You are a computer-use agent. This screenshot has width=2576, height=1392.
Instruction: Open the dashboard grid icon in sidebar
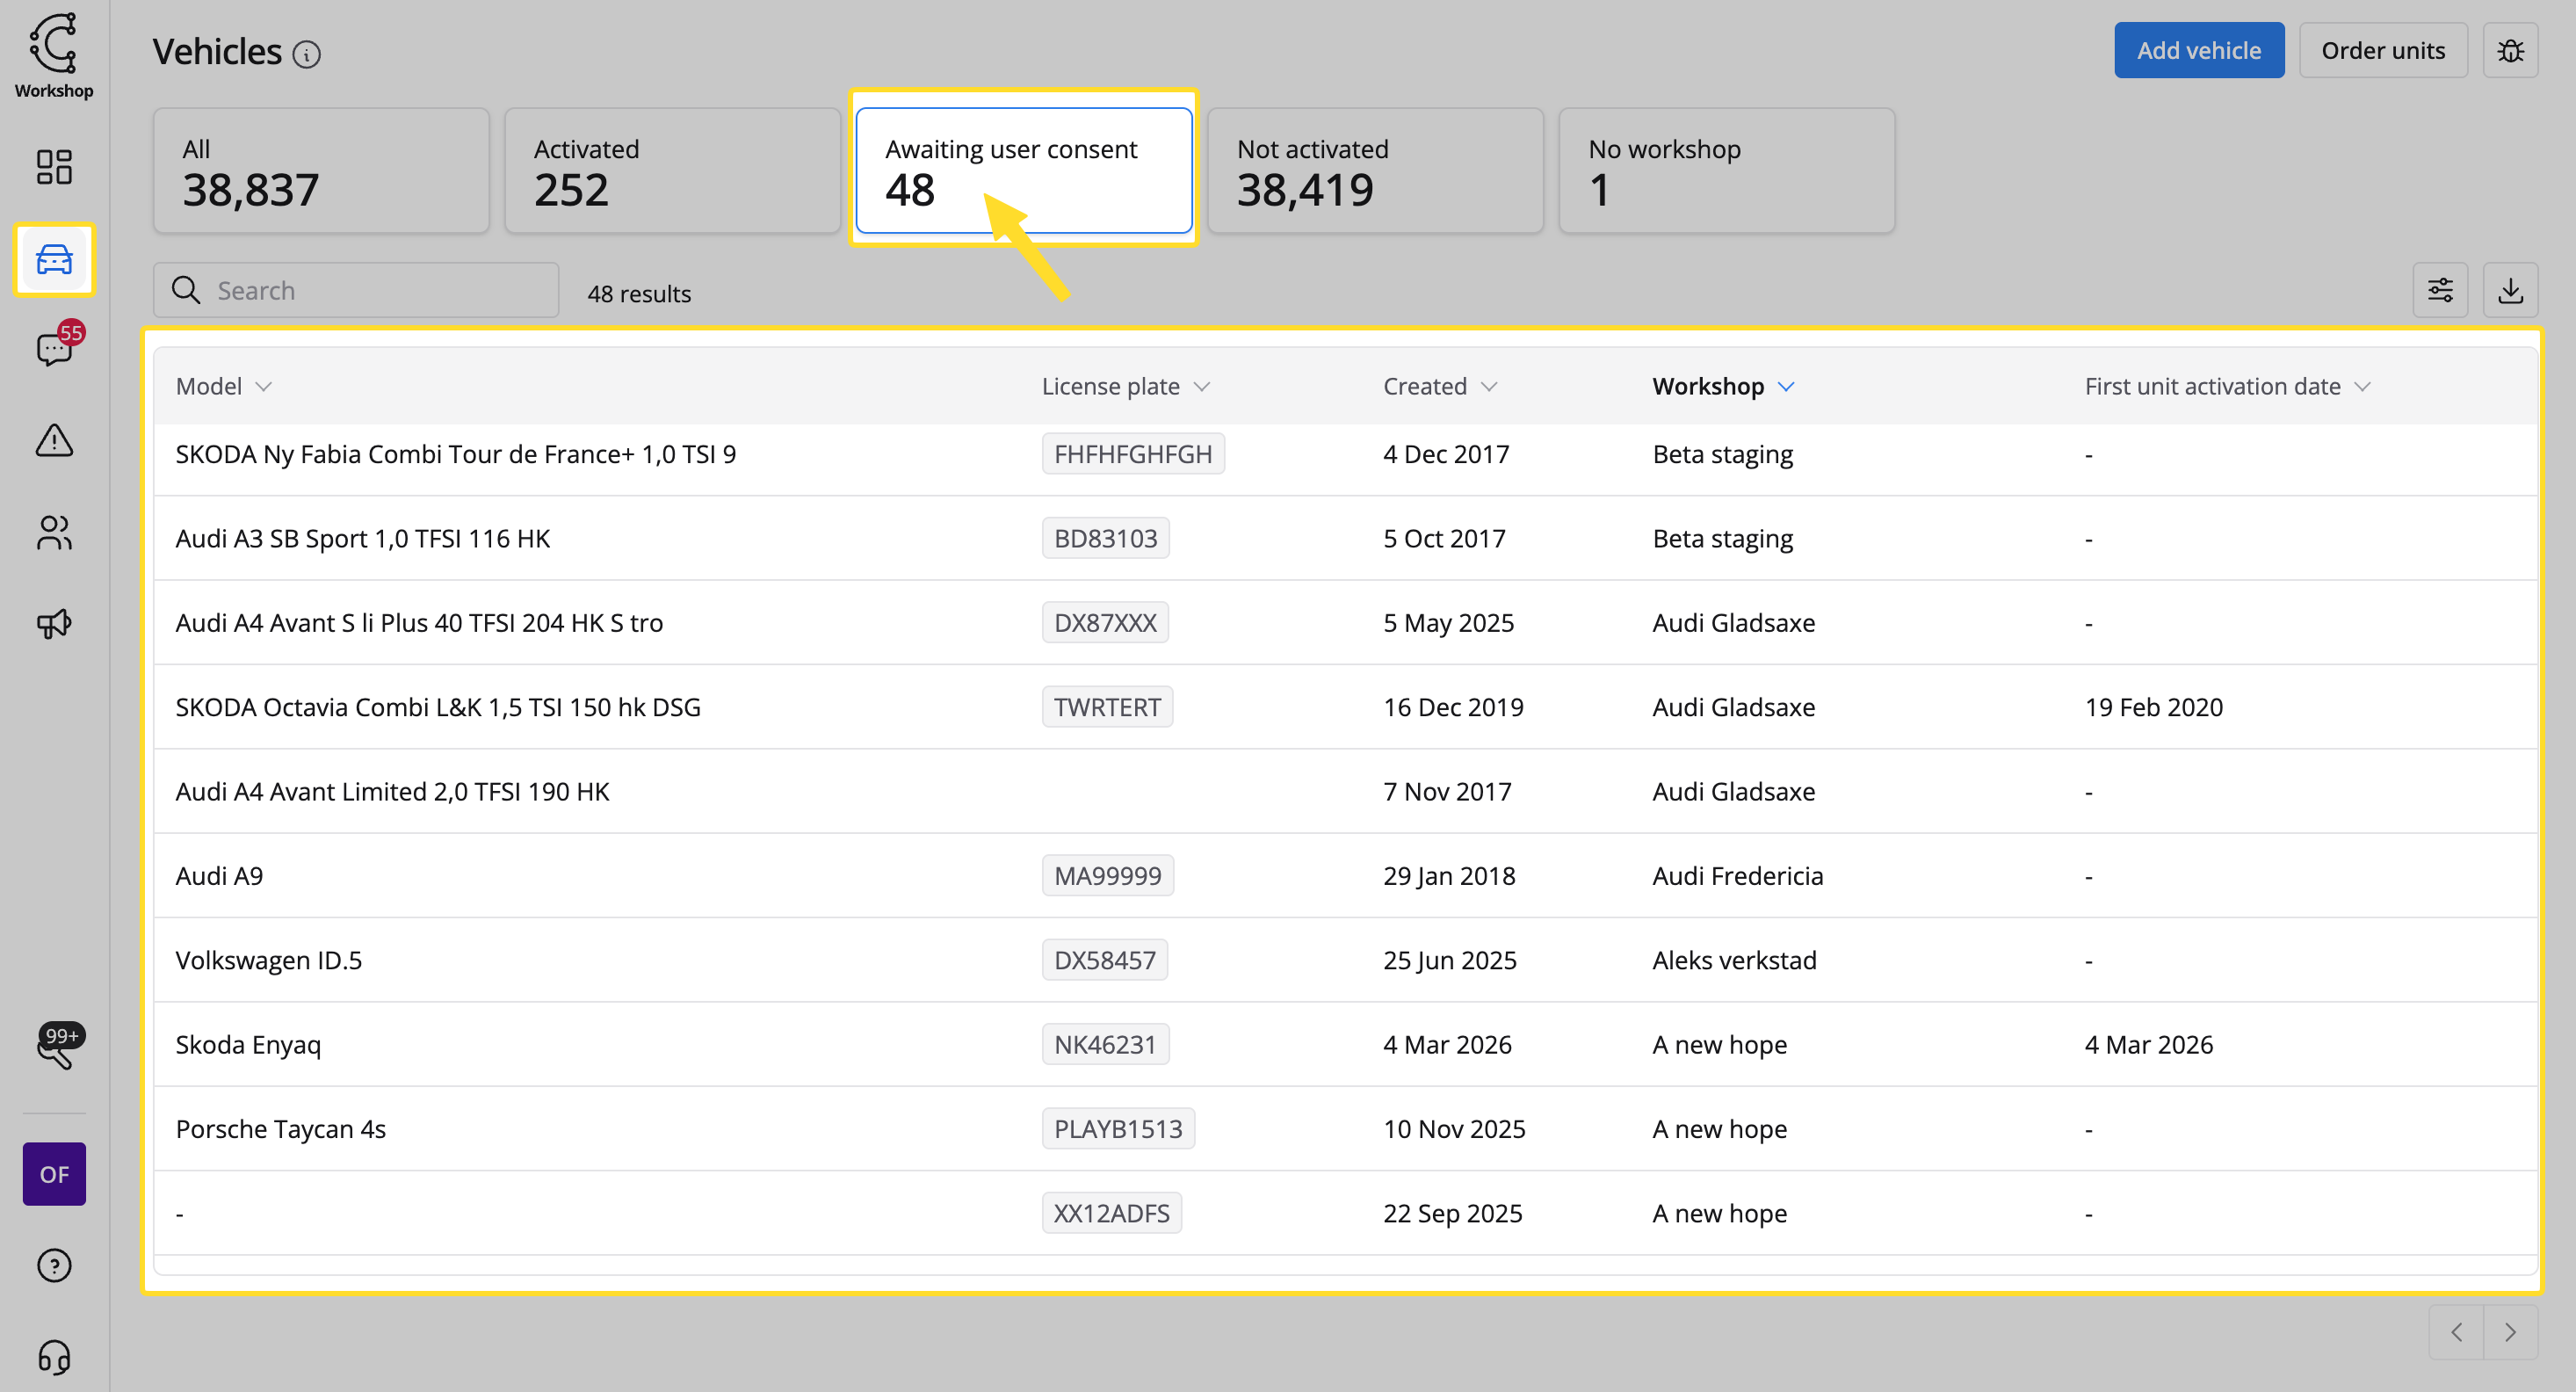pyautogui.click(x=54, y=167)
